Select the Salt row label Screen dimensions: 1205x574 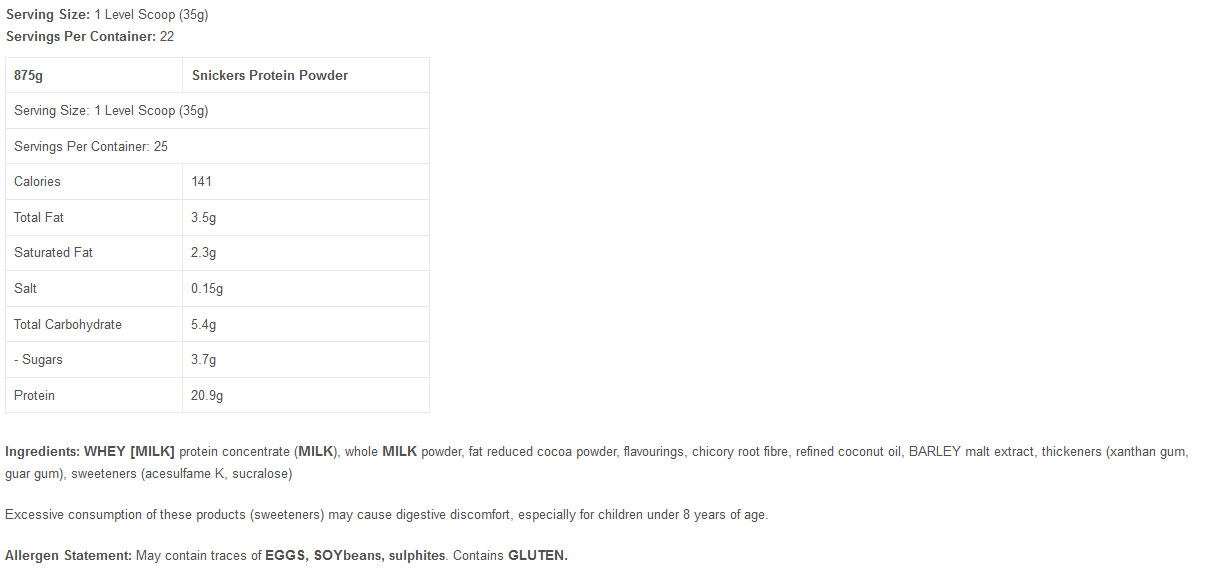coord(26,288)
